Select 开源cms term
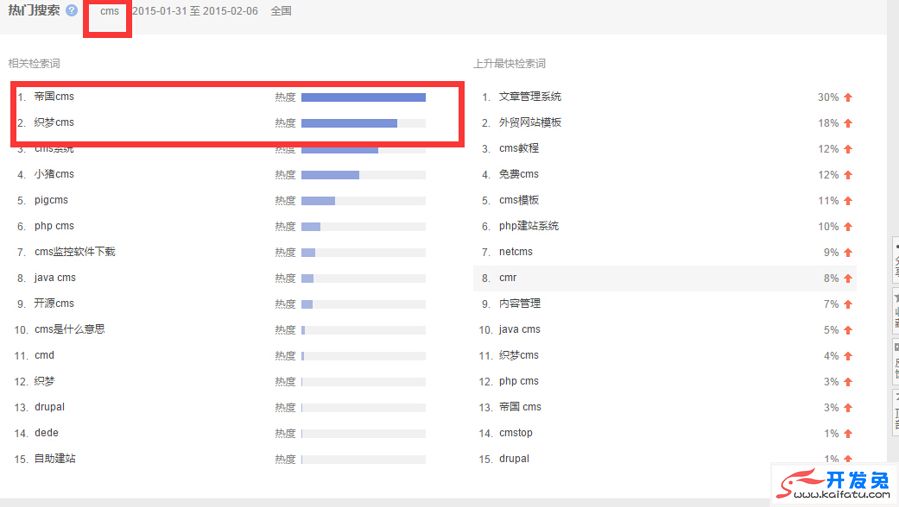This screenshot has height=507, width=899. click(54, 303)
